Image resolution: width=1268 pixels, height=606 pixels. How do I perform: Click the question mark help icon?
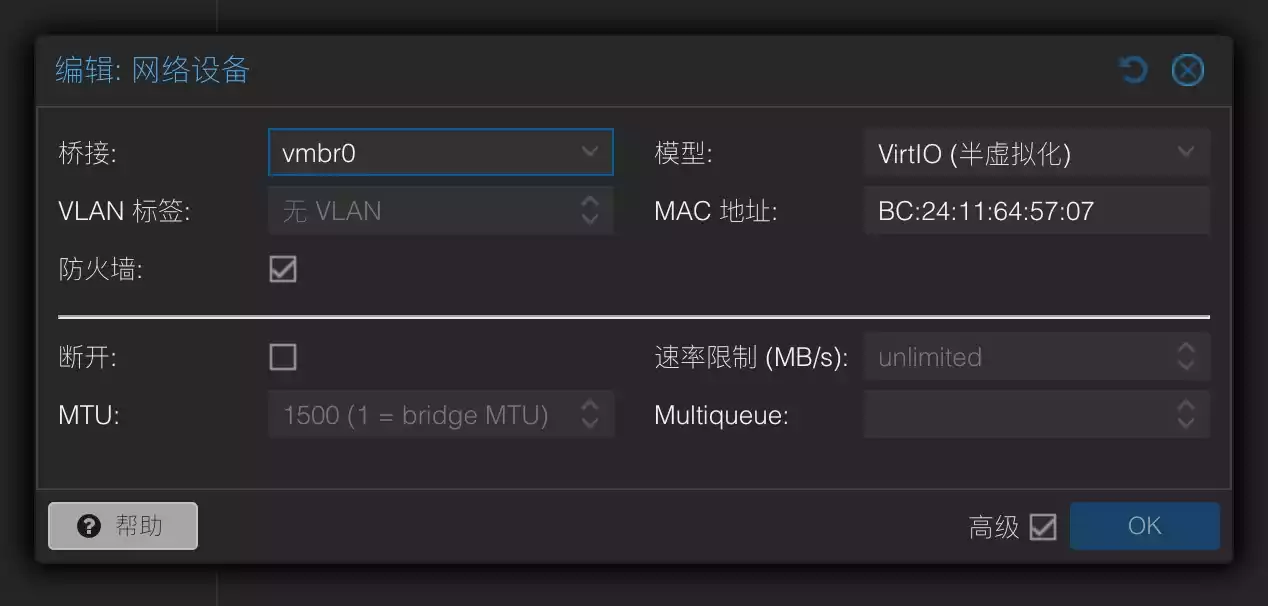coord(89,526)
